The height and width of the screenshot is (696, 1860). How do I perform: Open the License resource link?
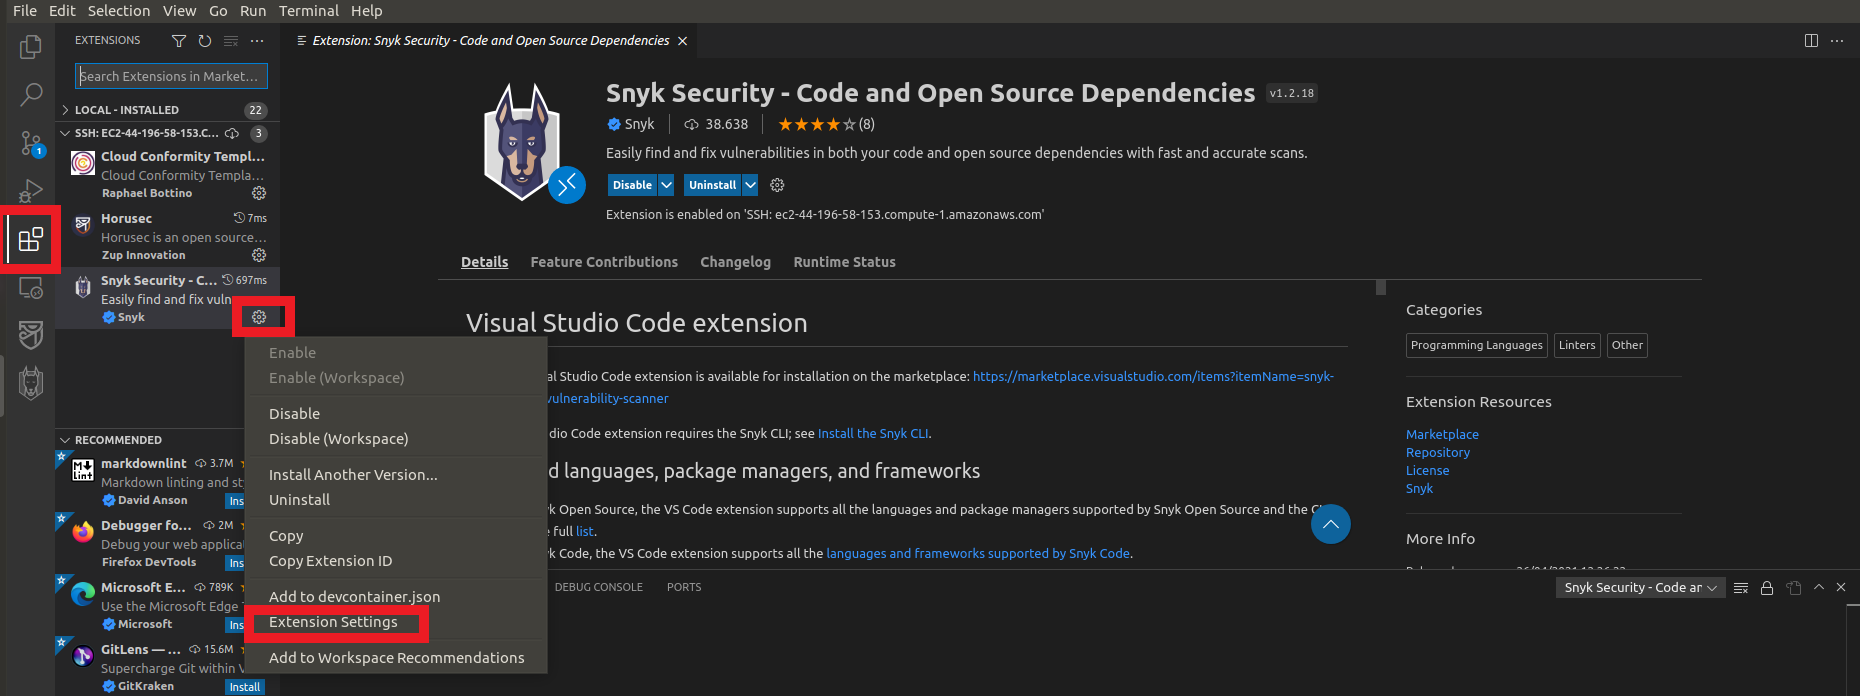[x=1427, y=471]
